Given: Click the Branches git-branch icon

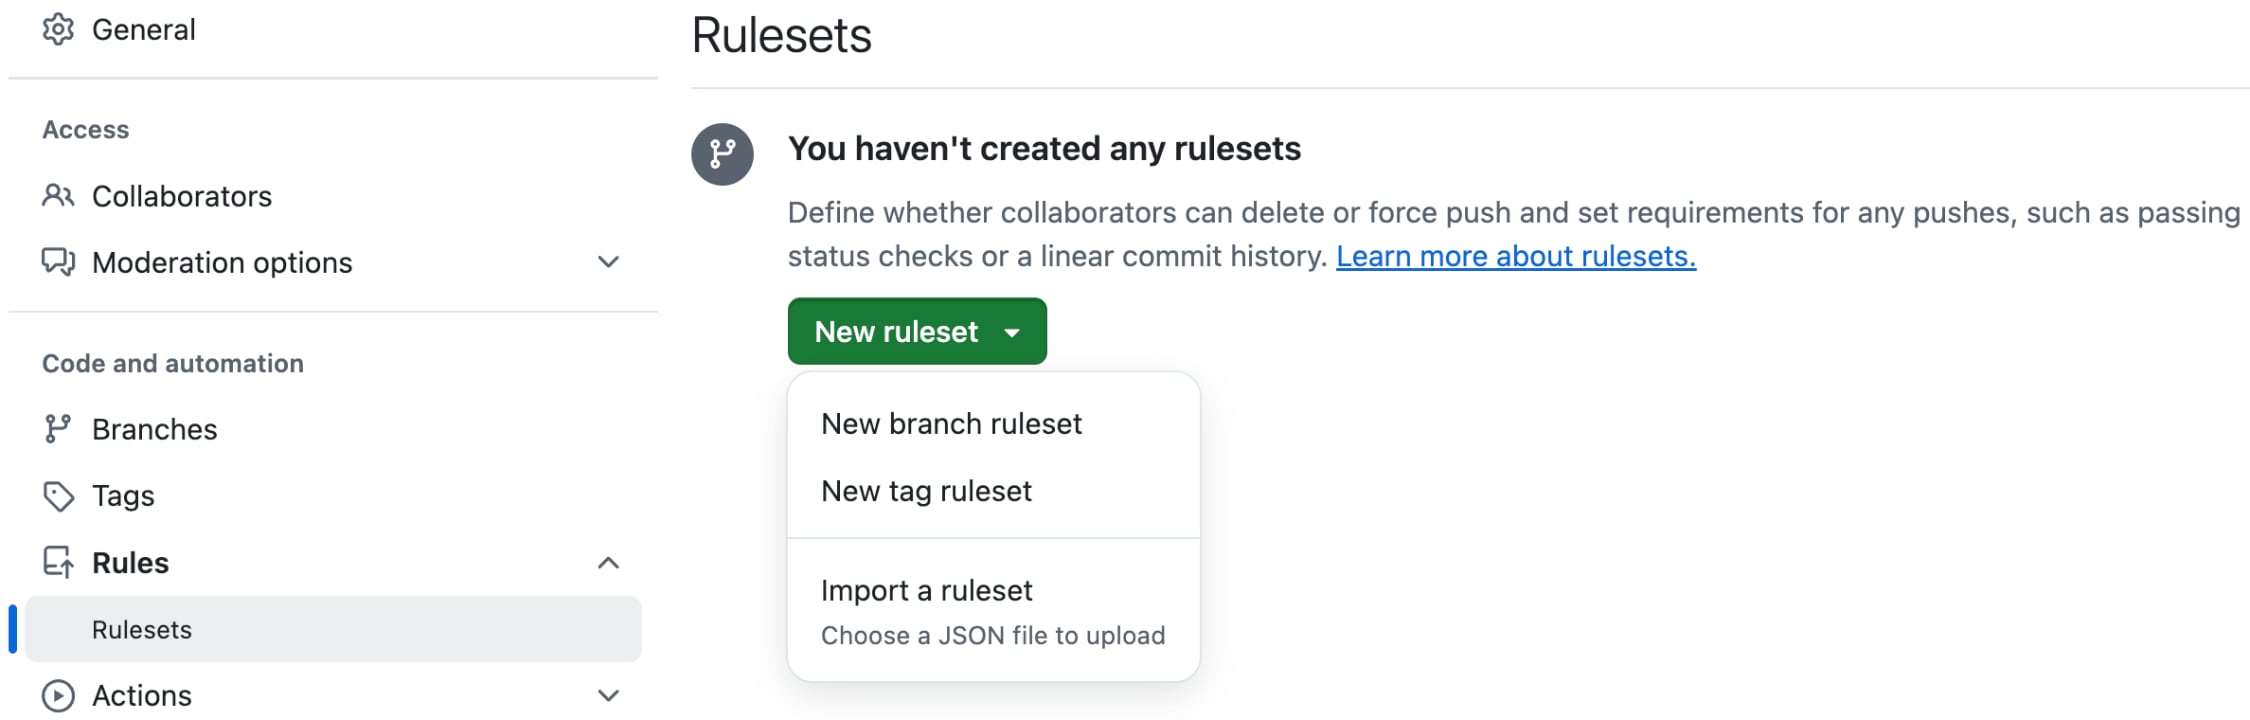Looking at the screenshot, I should tap(58, 429).
